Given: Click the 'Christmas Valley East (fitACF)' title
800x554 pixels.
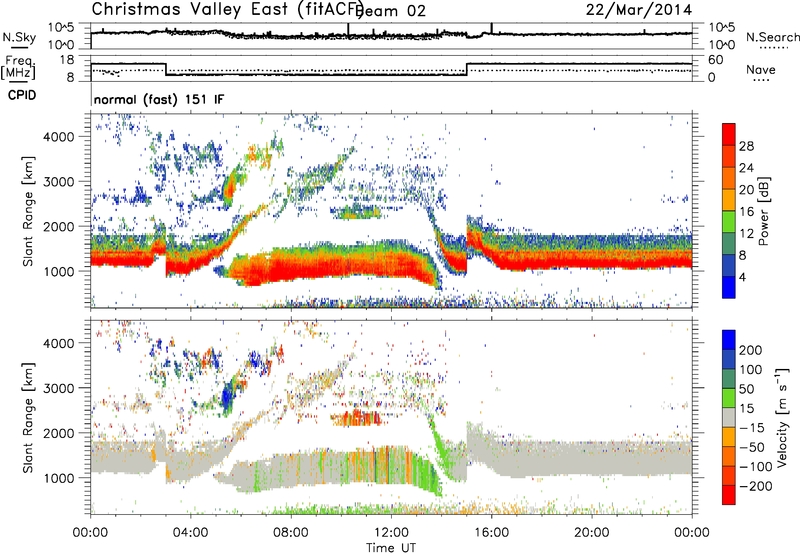Looking at the screenshot, I should pos(227,9).
